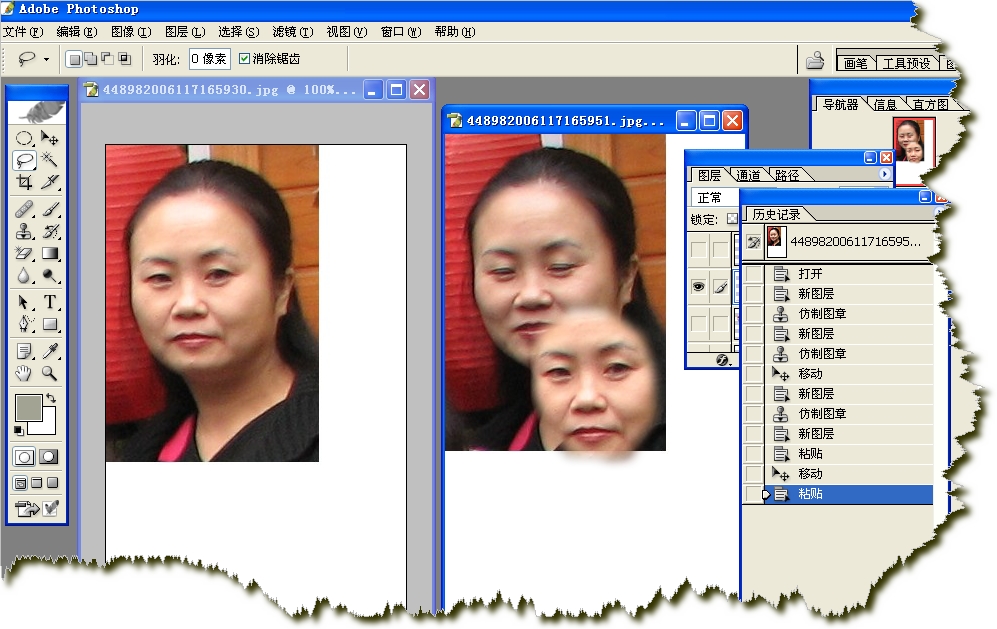Click the Move tool in the toolbox
This screenshot has height=629, width=997.
[x=49, y=138]
